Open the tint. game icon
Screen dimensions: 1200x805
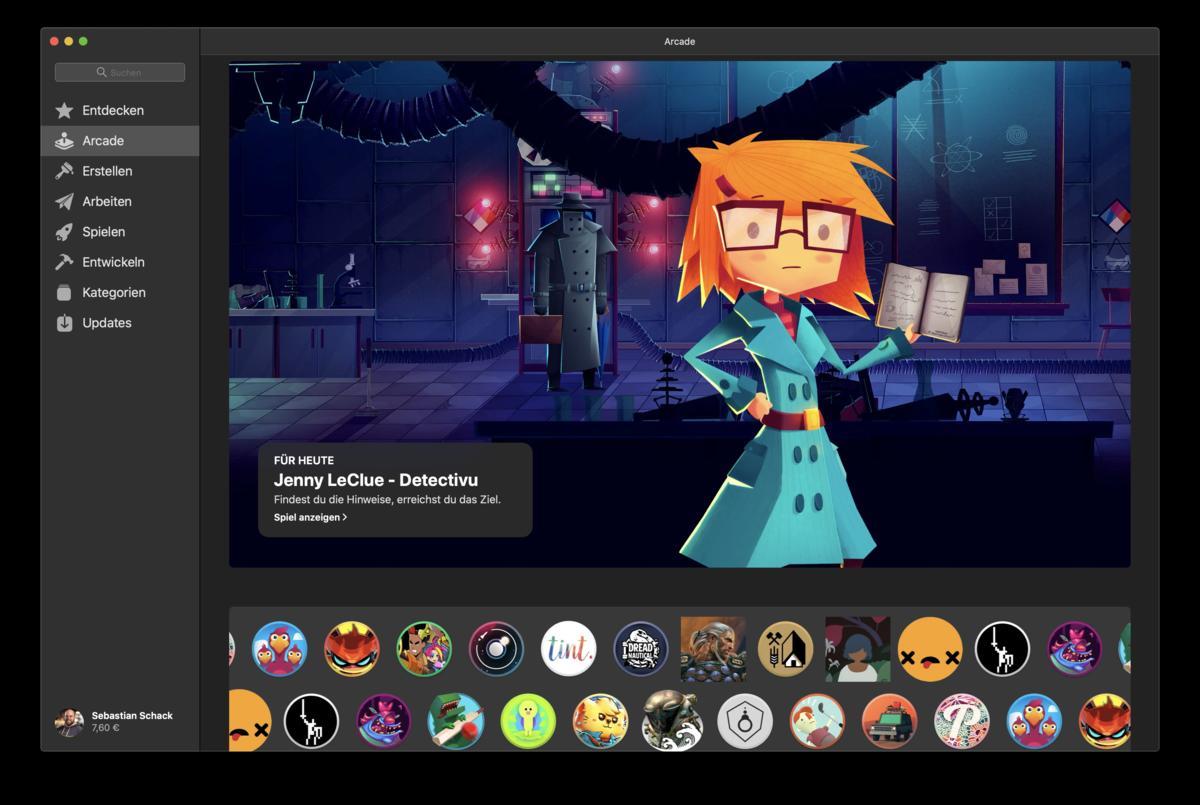click(568, 649)
